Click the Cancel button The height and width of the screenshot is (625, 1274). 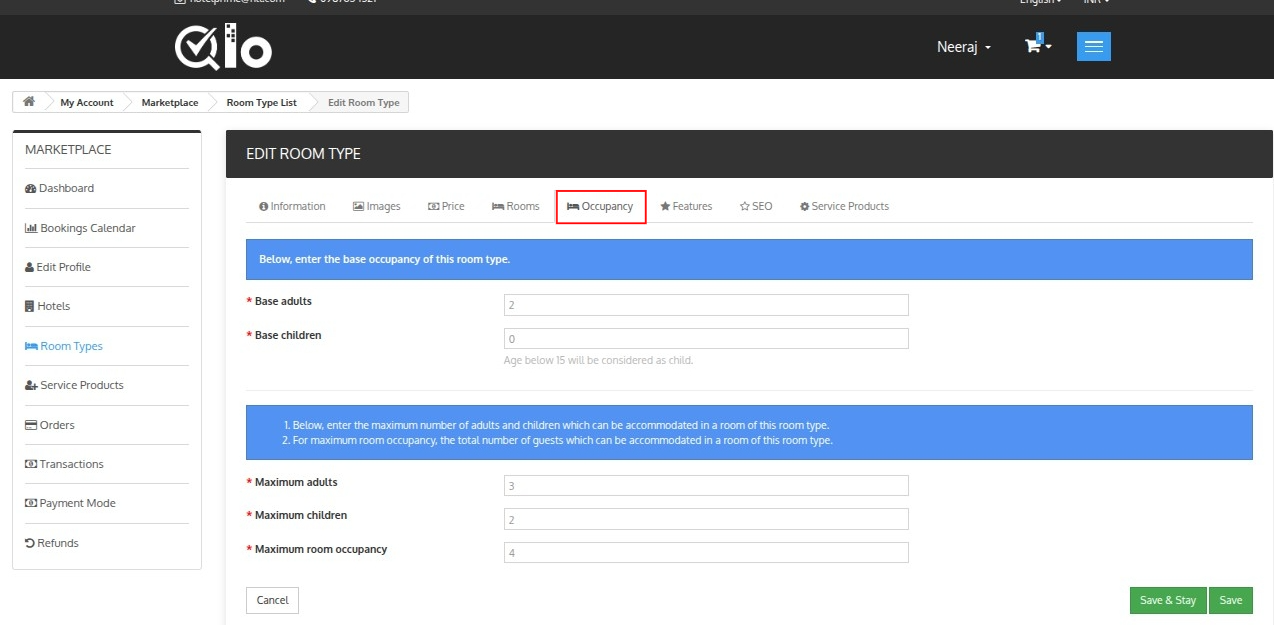click(x=272, y=600)
